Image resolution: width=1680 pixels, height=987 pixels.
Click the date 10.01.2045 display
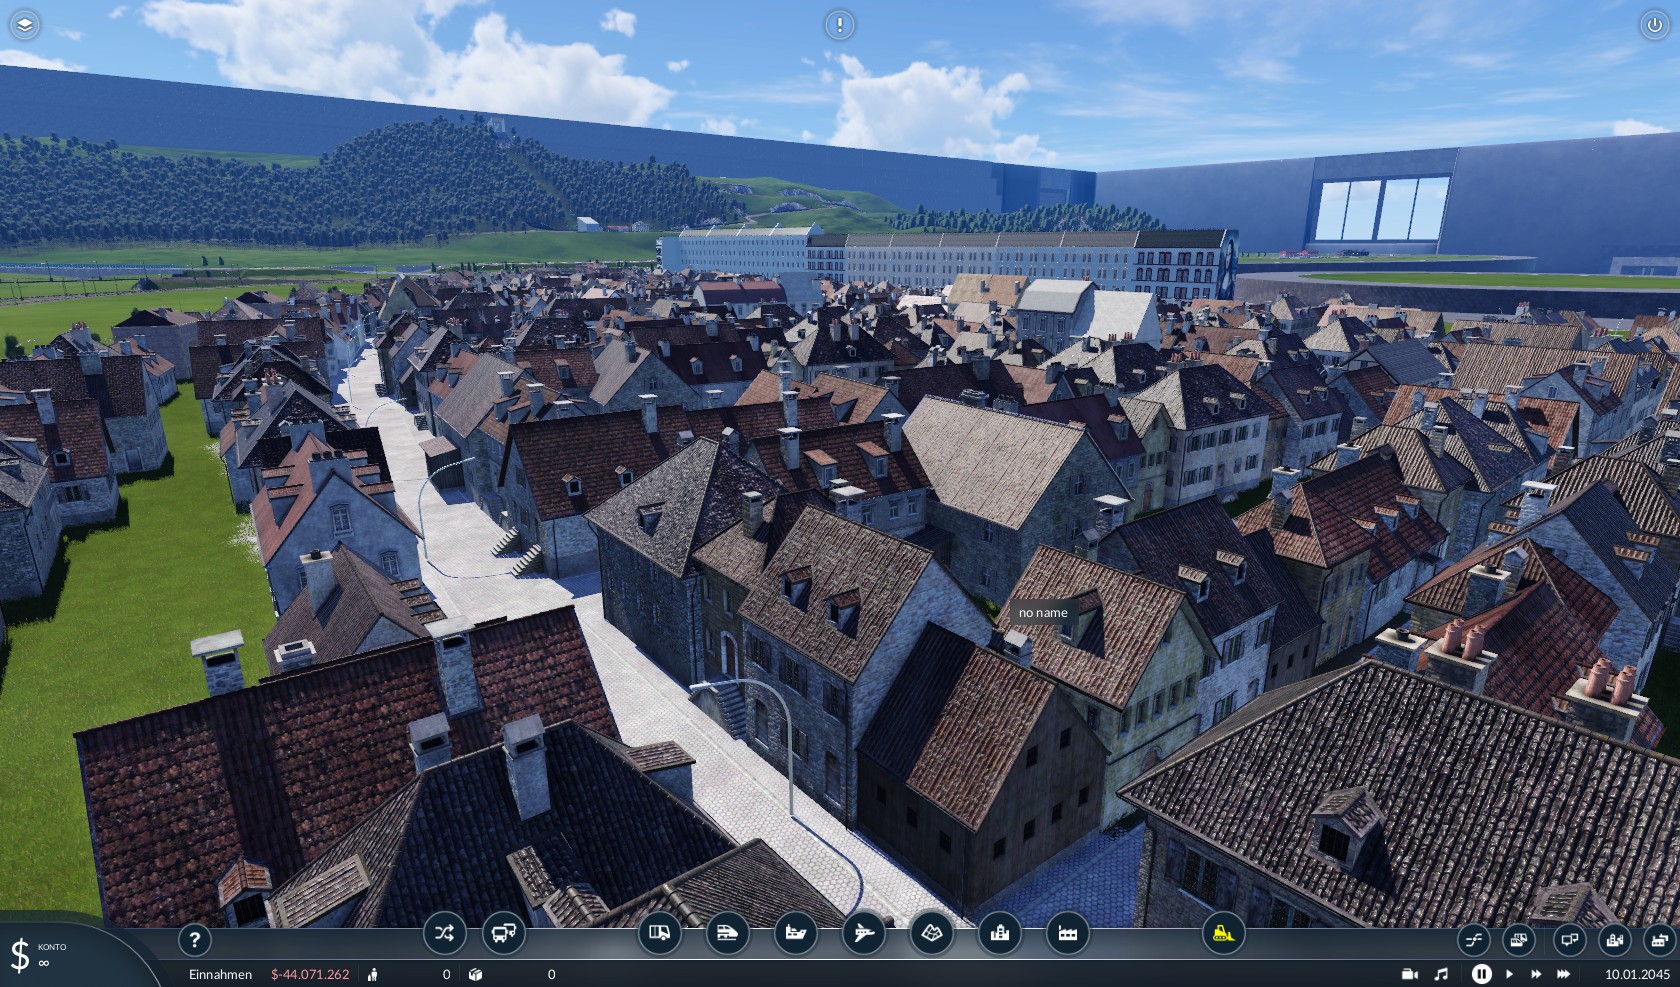(1637, 974)
